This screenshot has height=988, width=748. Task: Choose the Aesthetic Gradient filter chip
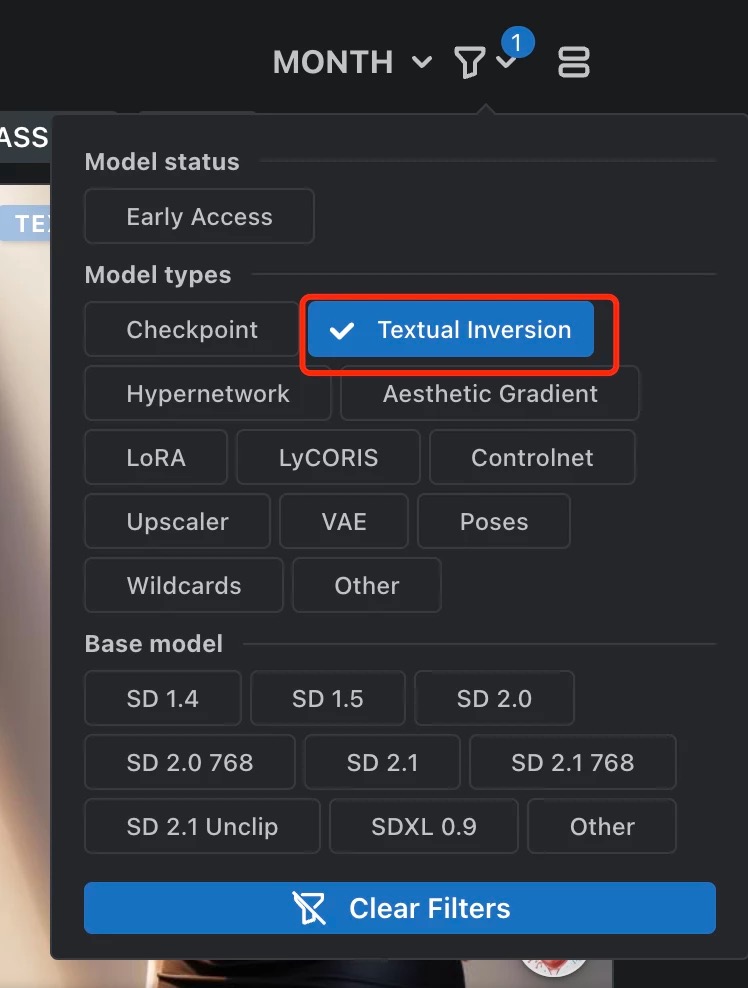coord(490,394)
